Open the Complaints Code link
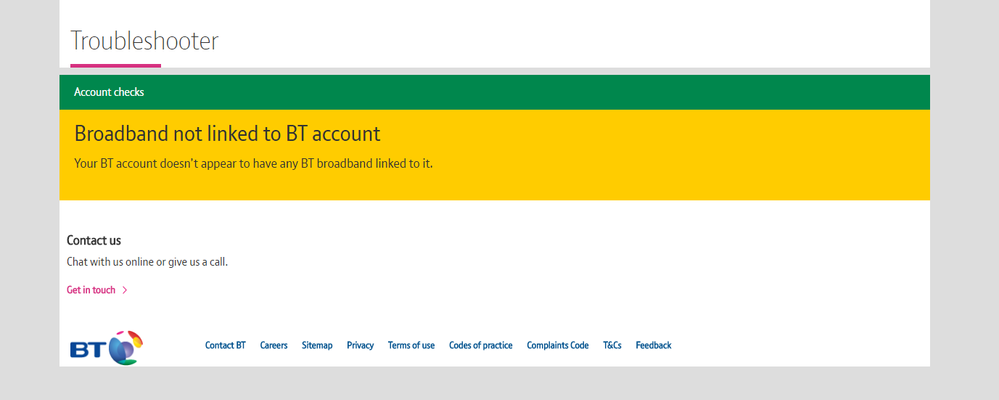 pyautogui.click(x=557, y=345)
